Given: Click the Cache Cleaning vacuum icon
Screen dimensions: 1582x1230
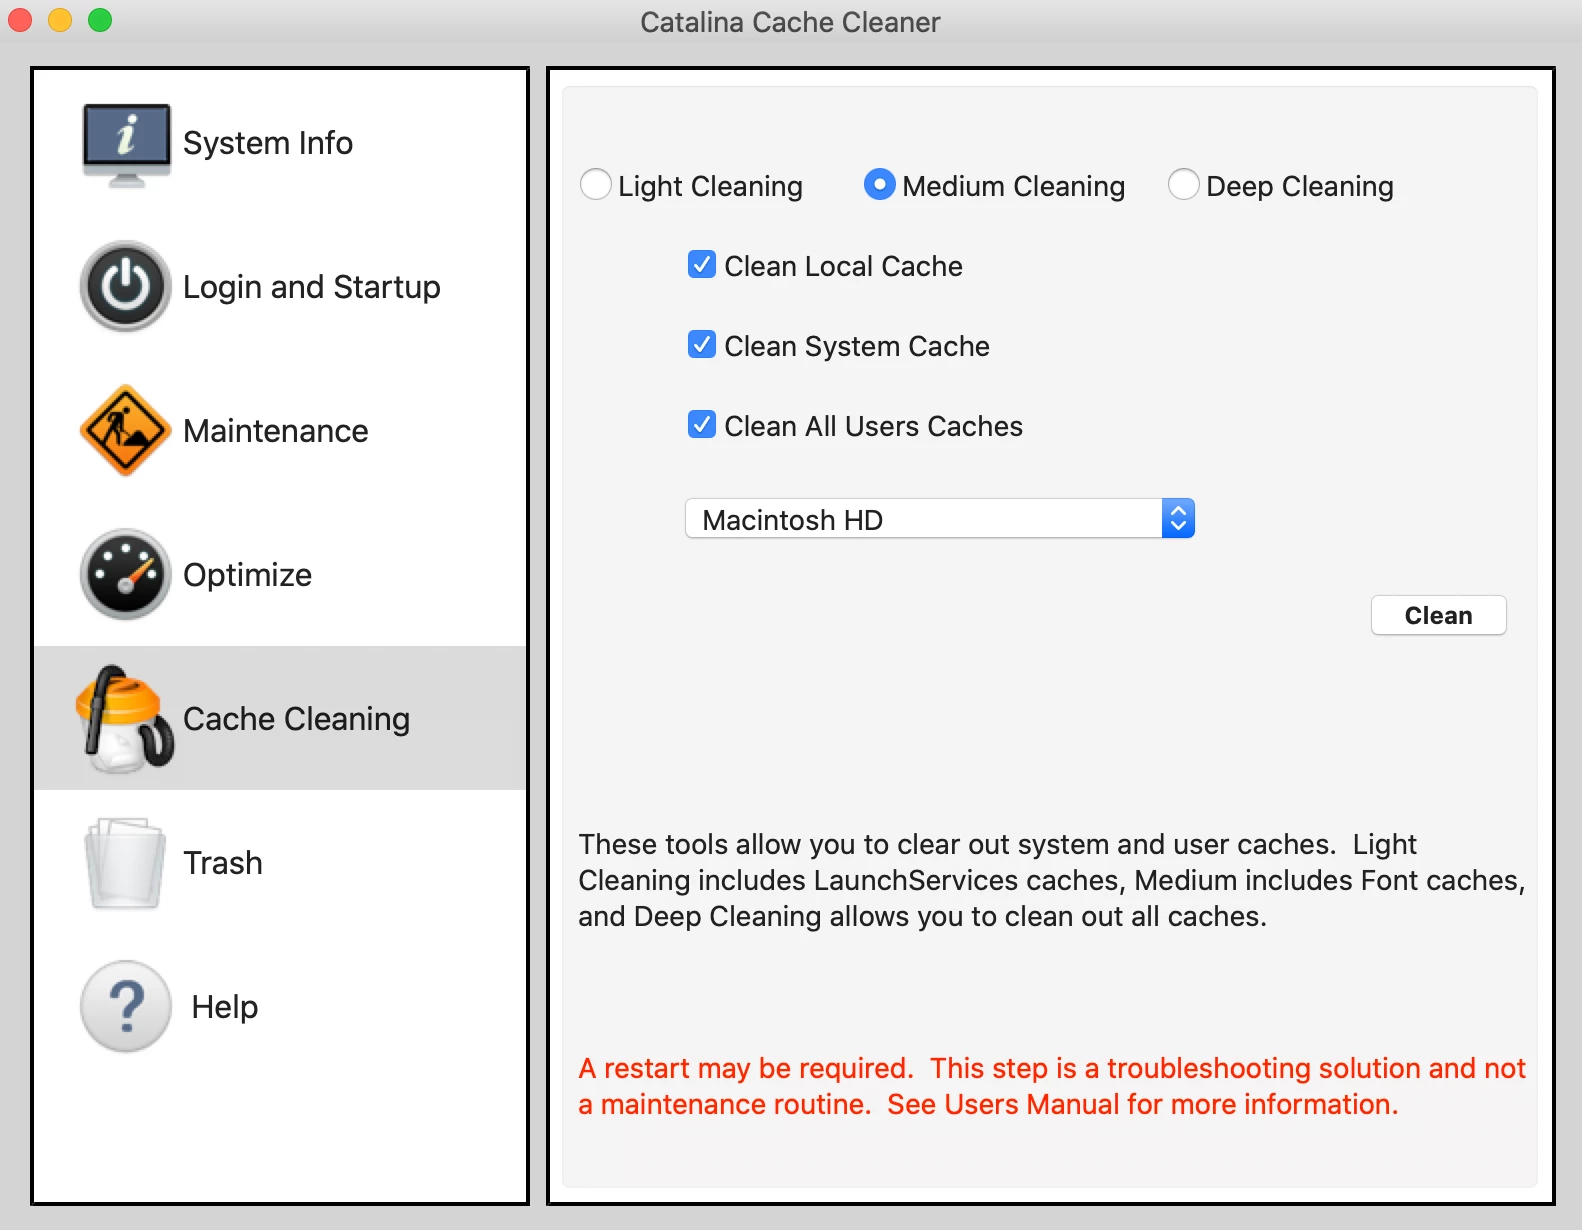Looking at the screenshot, I should [x=126, y=719].
